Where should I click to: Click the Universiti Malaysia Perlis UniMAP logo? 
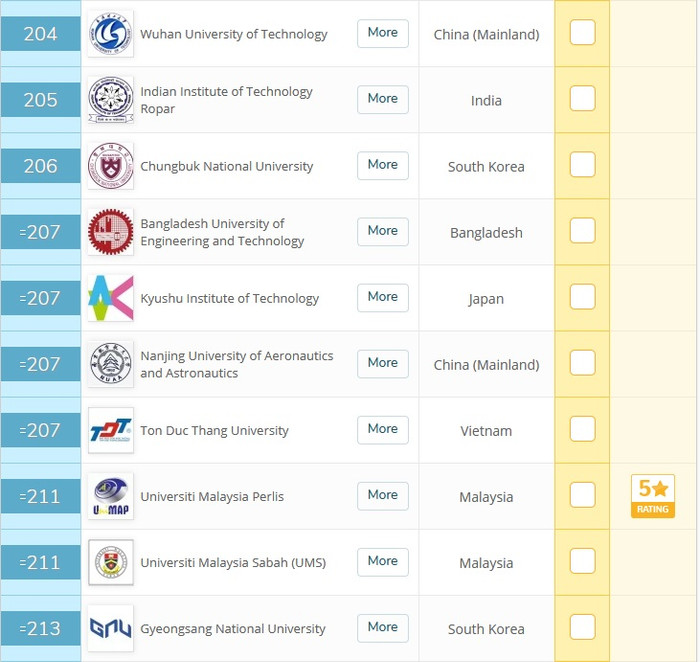(110, 496)
